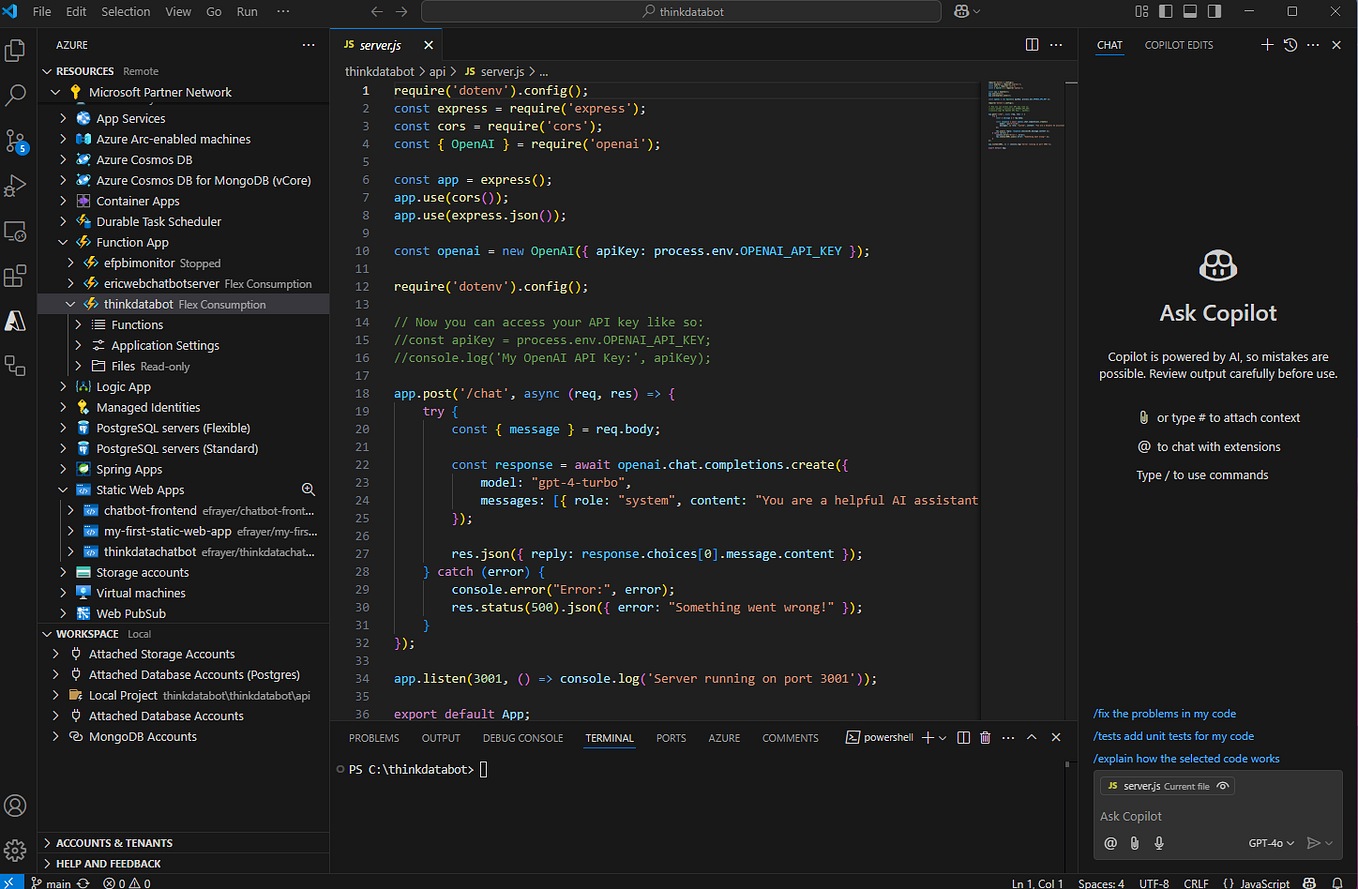Open the Source Control view icon
The height and width of the screenshot is (889, 1358).
tap(16, 141)
